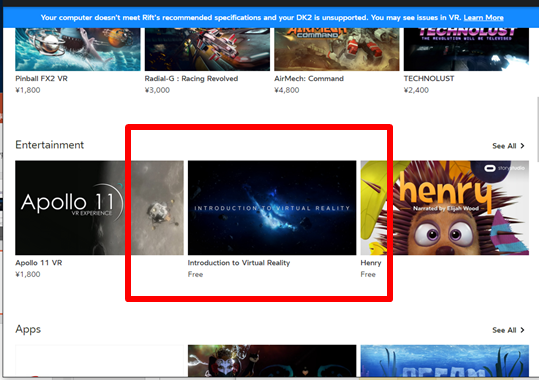Open the Ocean Rift app thumbnail
Viewport: 539px width, 380px height.
(x=445, y=361)
